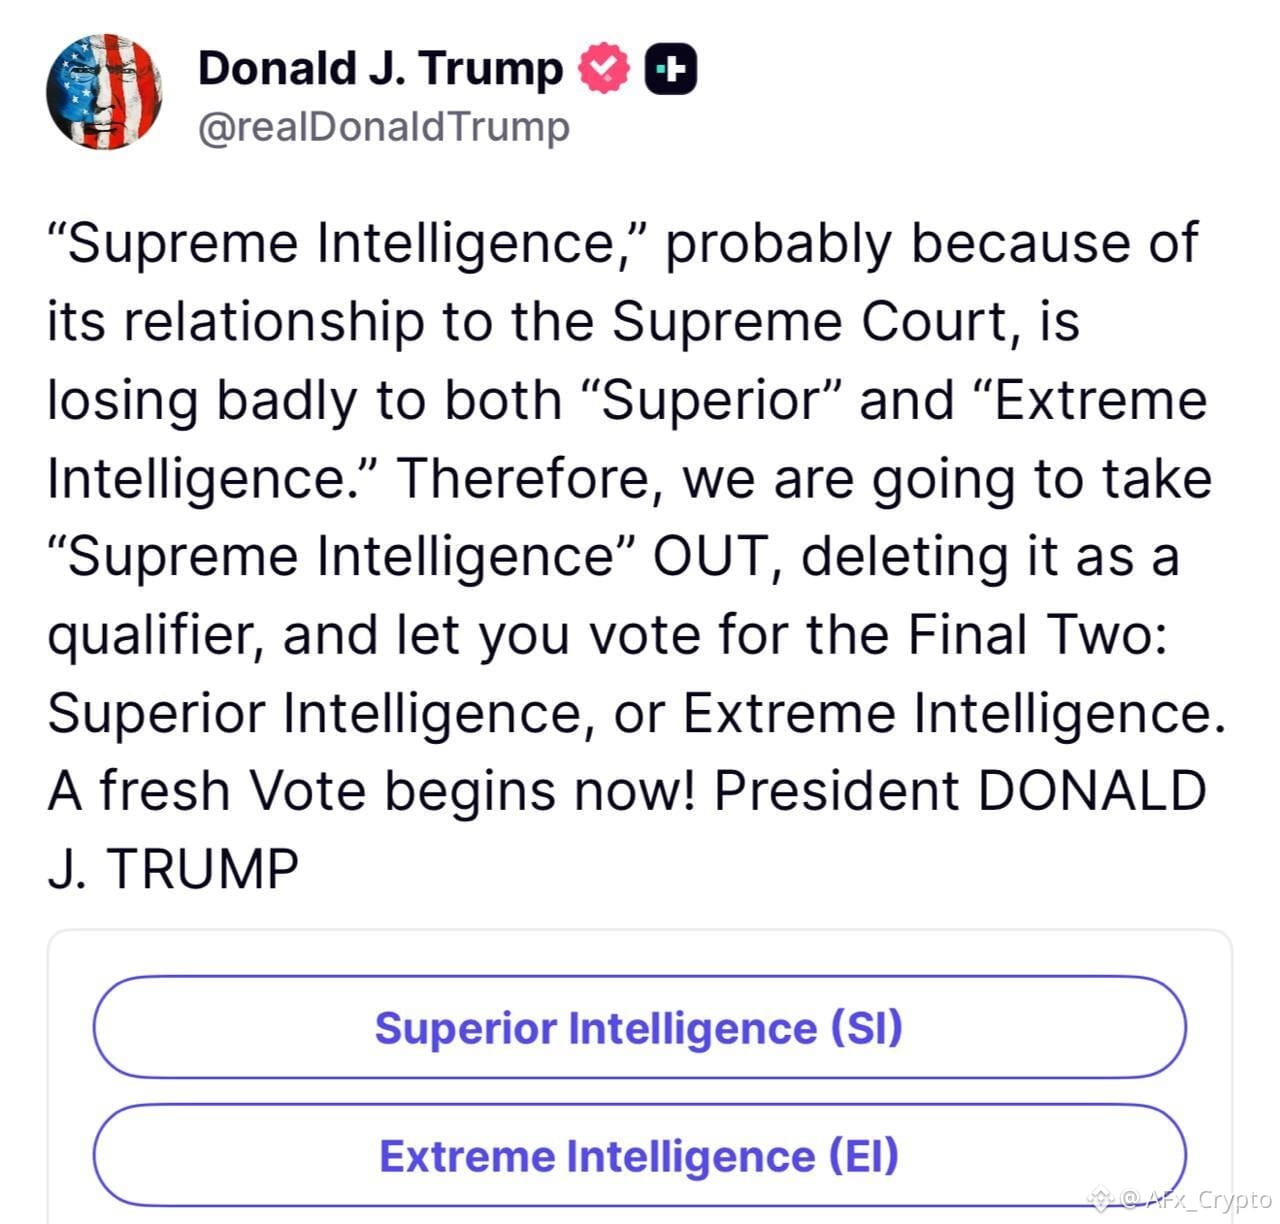The width and height of the screenshot is (1280, 1224).
Task: Vote for Extreme Intelligence (EI)
Action: [639, 1155]
